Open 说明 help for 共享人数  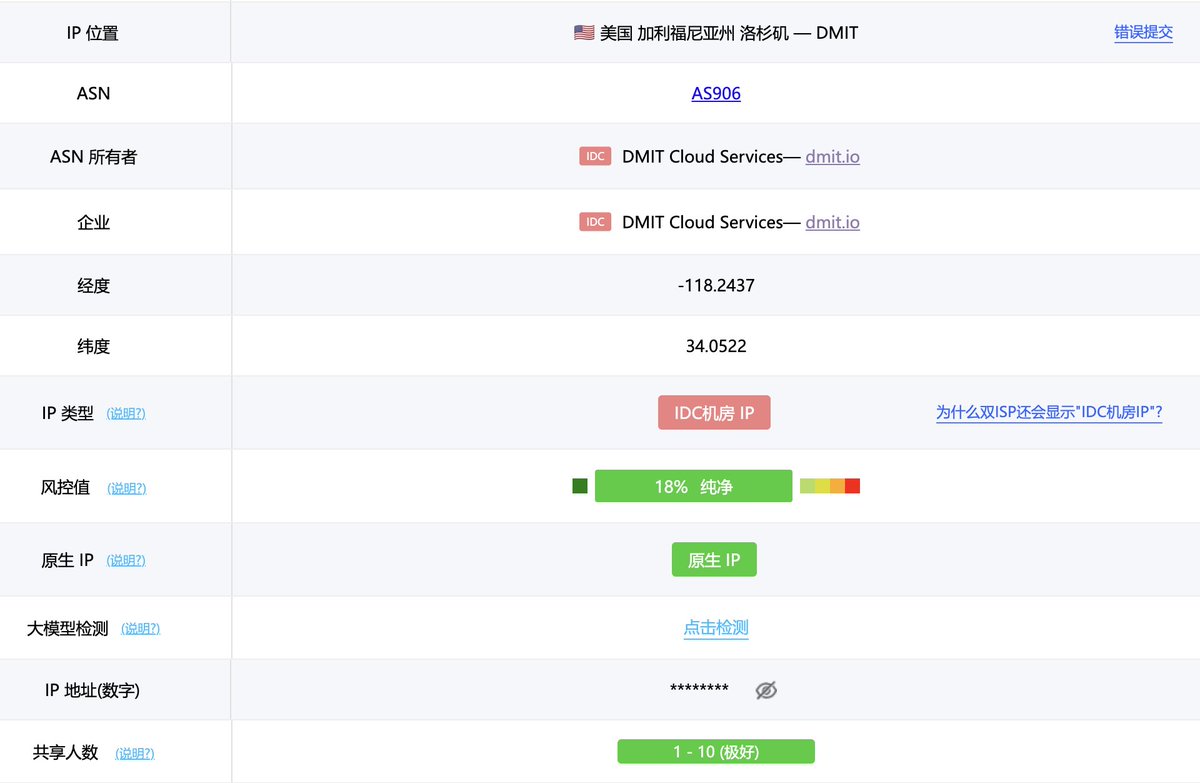pyautogui.click(x=135, y=753)
